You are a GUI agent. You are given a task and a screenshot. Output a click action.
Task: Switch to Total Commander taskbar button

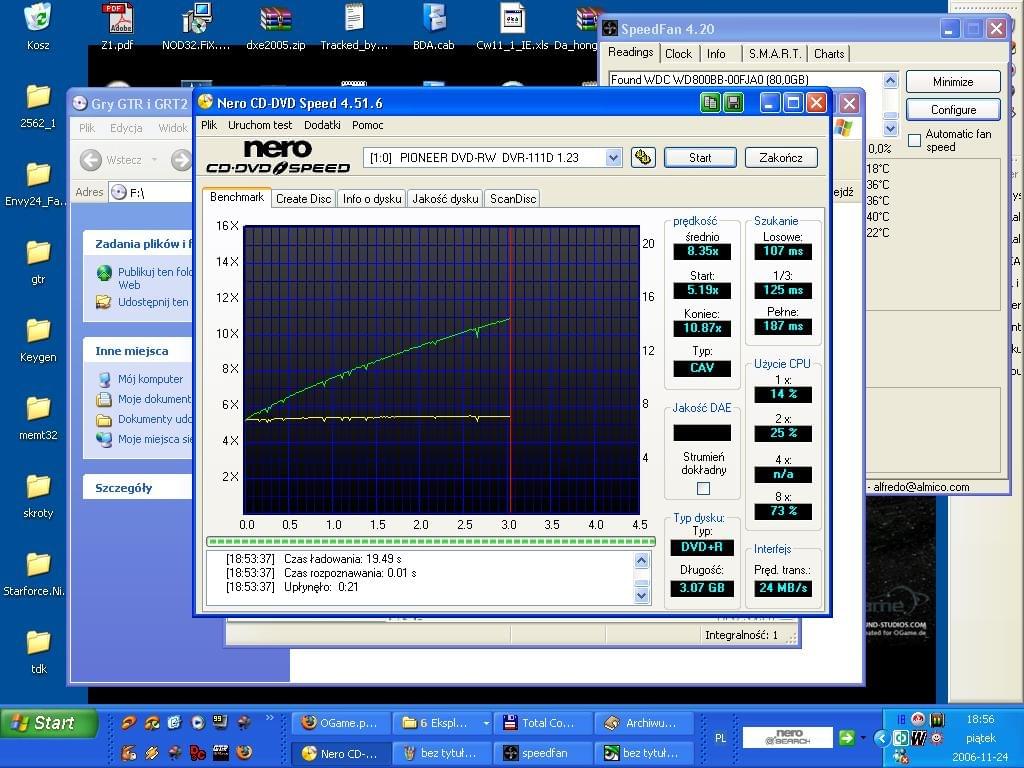point(543,723)
